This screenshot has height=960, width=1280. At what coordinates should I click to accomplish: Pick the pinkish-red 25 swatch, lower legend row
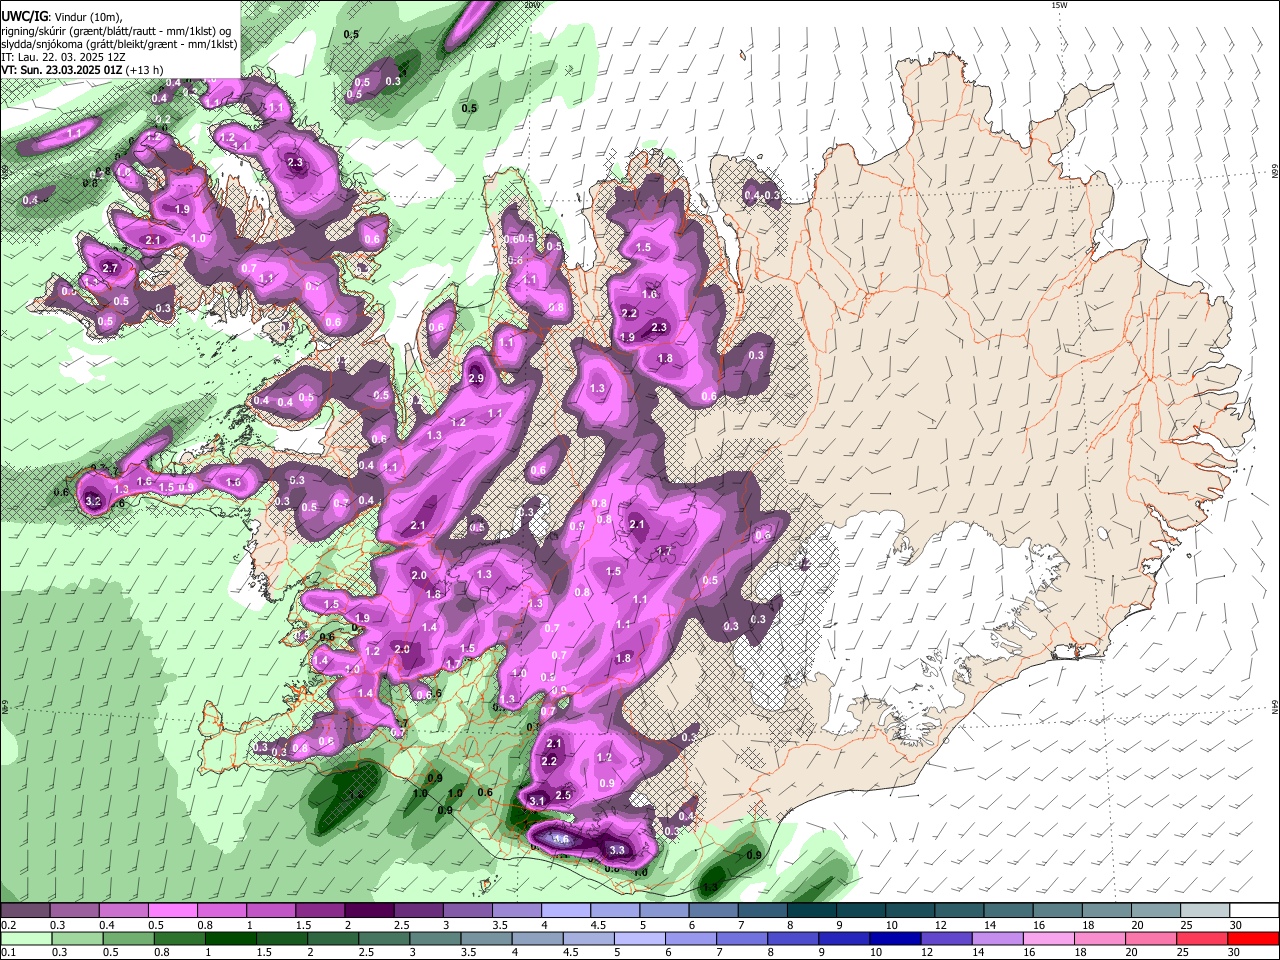tap(1201, 938)
